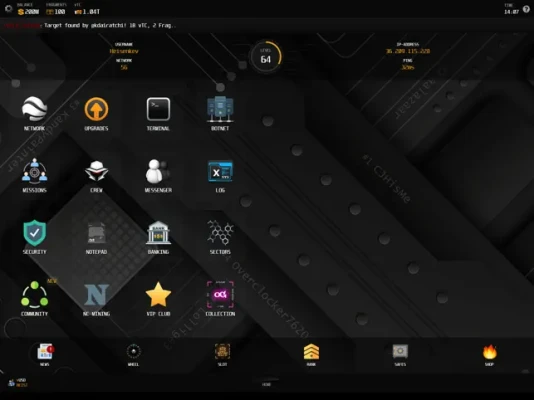Open the Notepad app
Viewport: 534px width, 400px height.
click(96, 233)
